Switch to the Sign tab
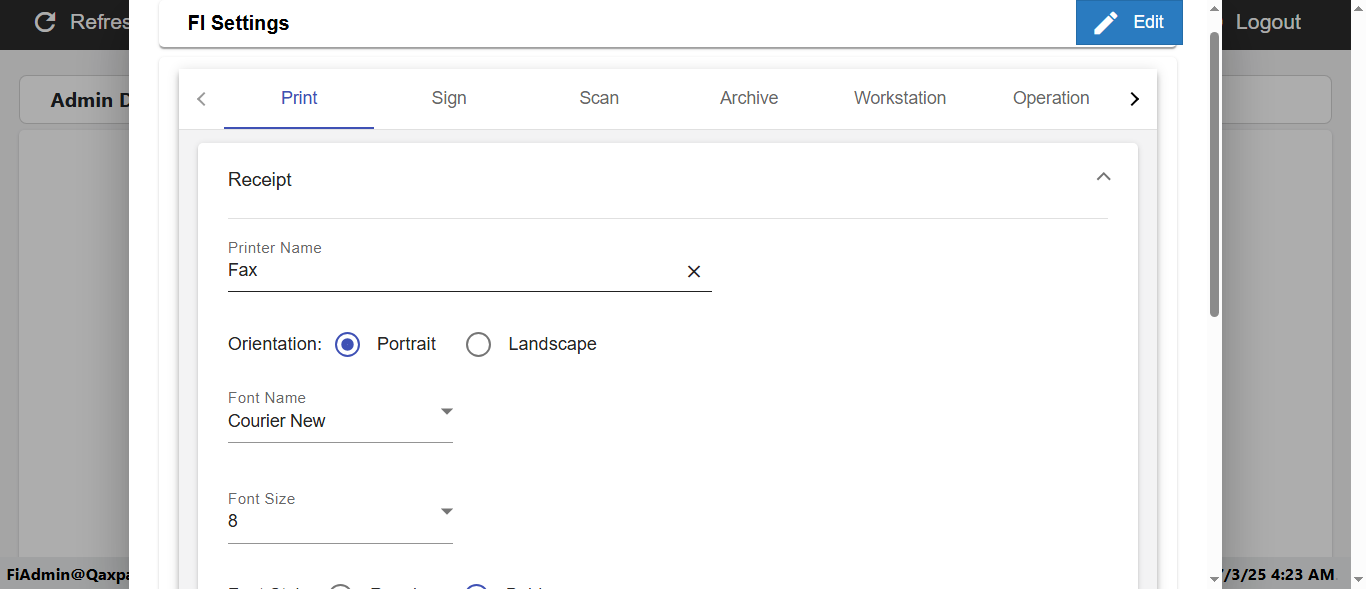Screen dimensions: 1366x589 click(x=449, y=98)
